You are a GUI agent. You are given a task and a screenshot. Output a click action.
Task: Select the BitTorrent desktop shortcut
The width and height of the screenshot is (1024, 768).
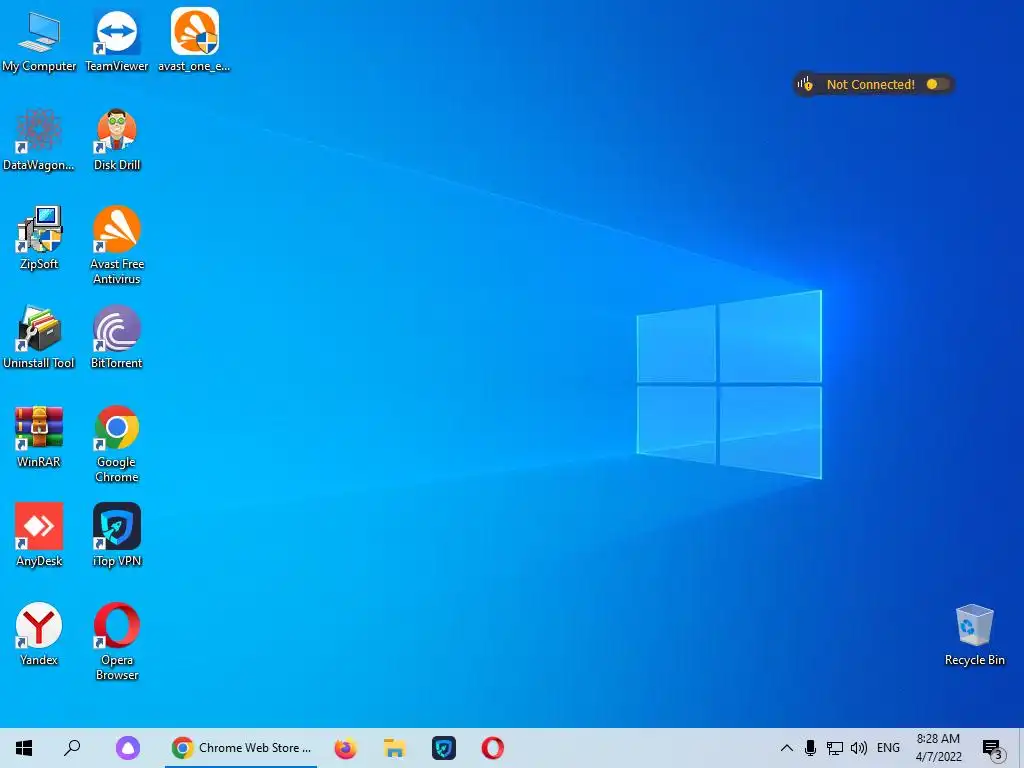[x=117, y=338]
